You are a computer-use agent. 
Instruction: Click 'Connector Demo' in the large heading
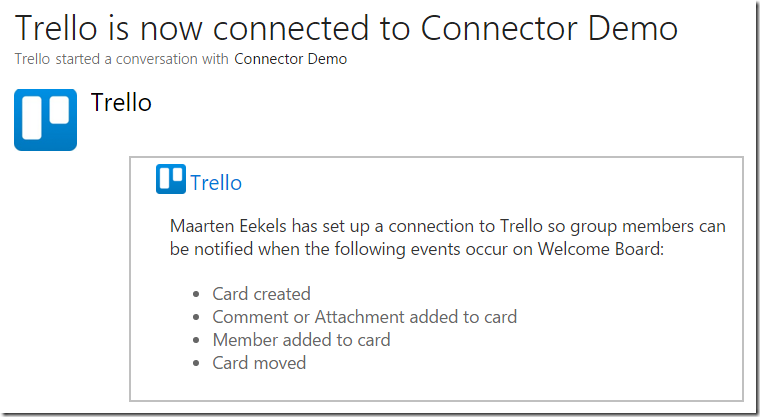pyautogui.click(x=549, y=28)
